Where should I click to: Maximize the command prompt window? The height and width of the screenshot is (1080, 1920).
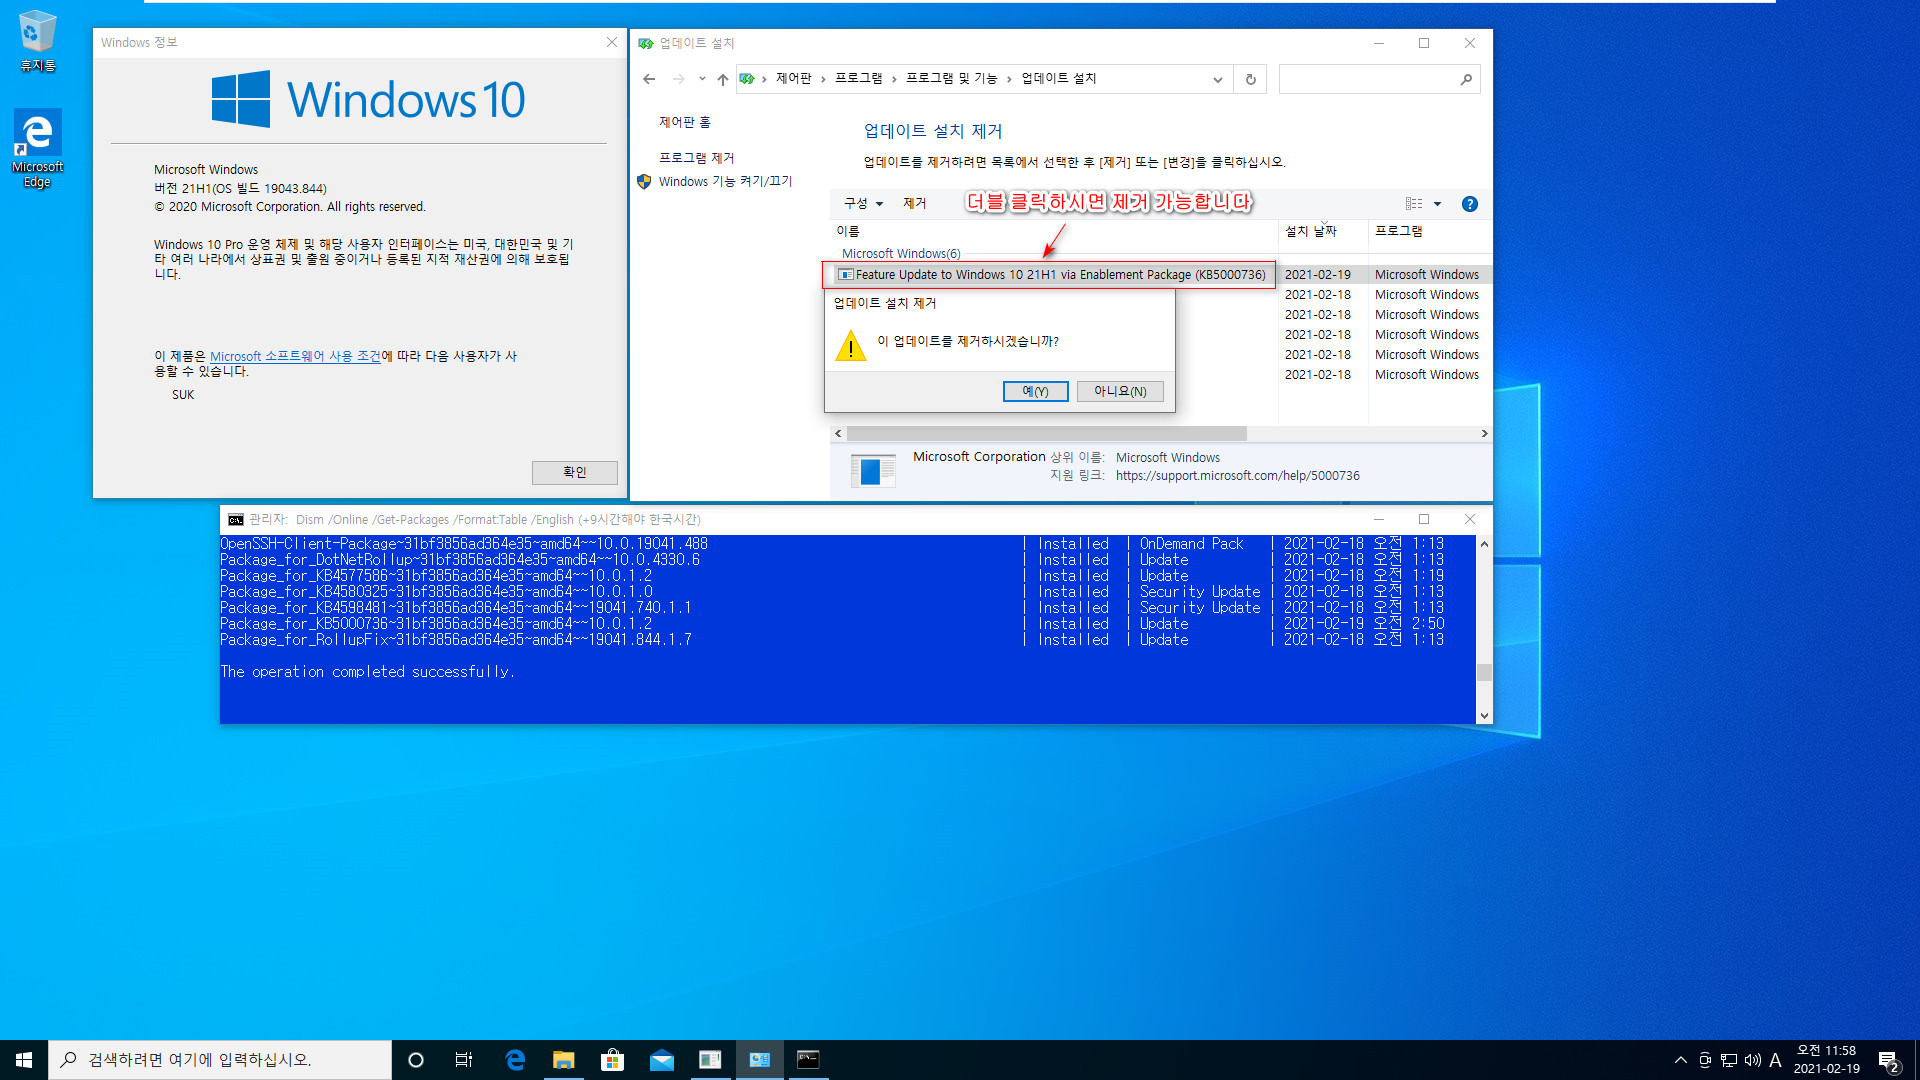point(1424,520)
